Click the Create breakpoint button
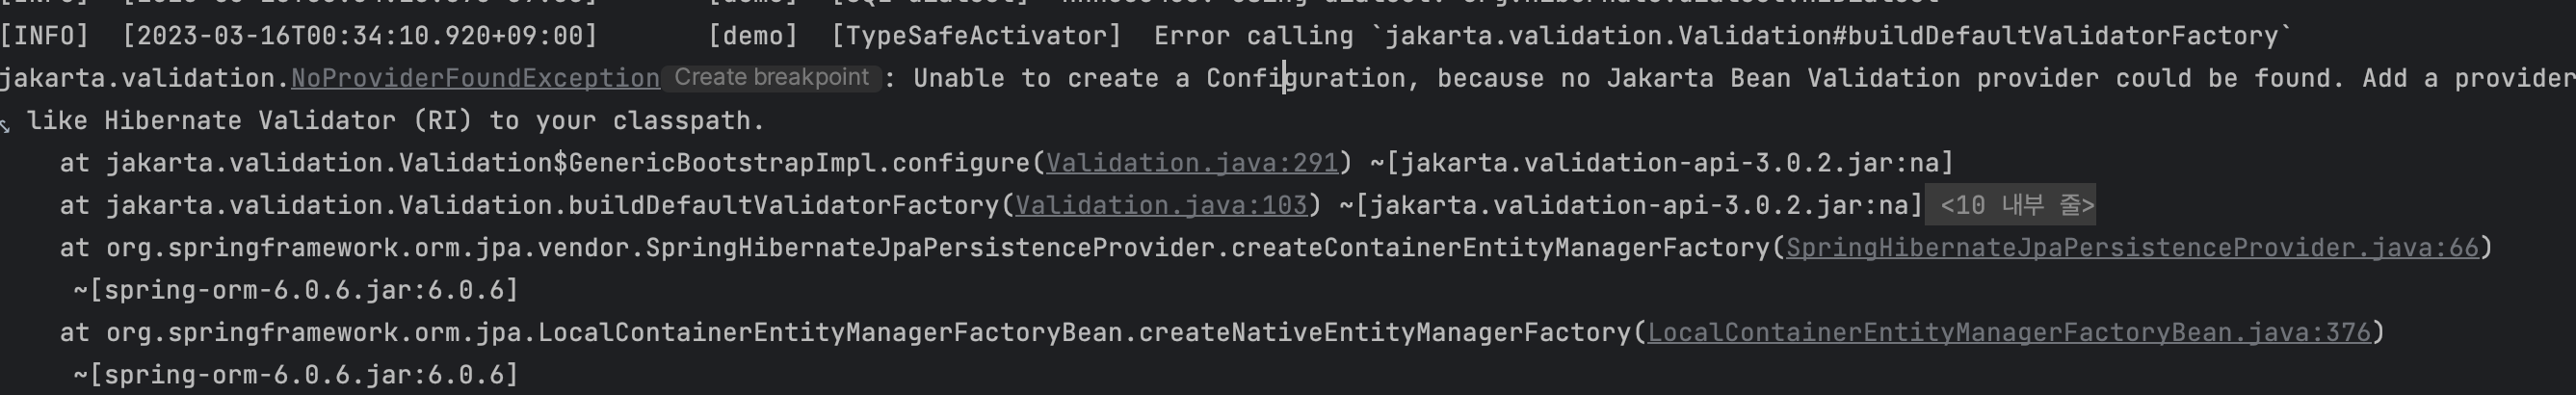The width and height of the screenshot is (2576, 395). tap(771, 78)
